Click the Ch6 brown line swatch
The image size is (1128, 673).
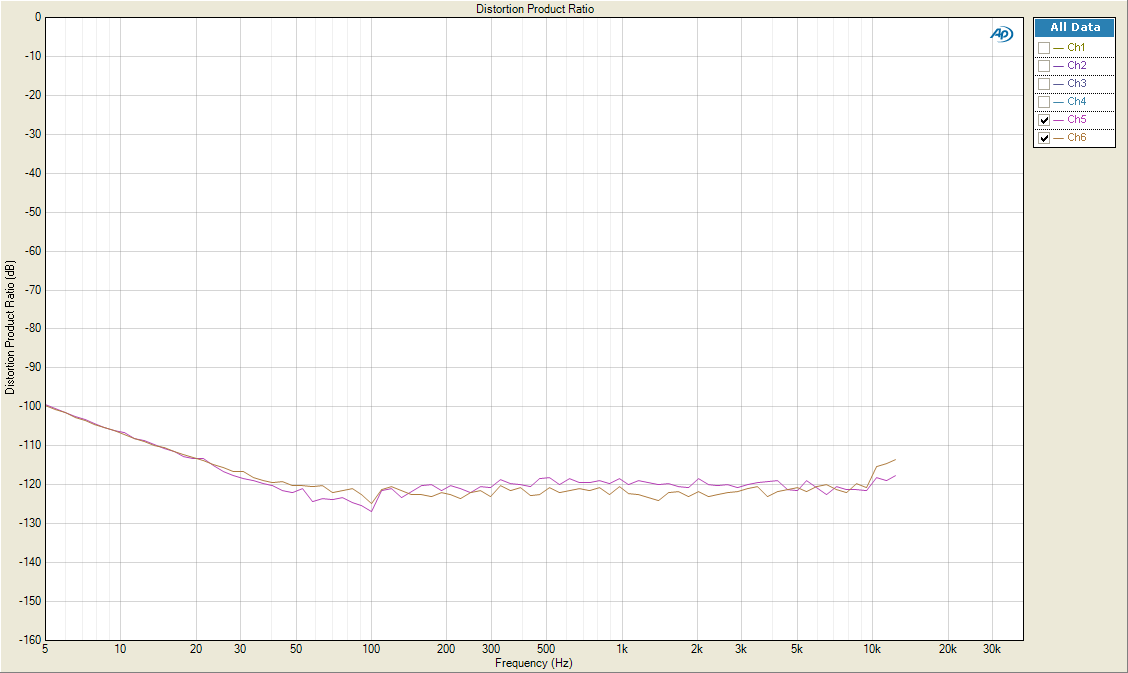point(1058,138)
